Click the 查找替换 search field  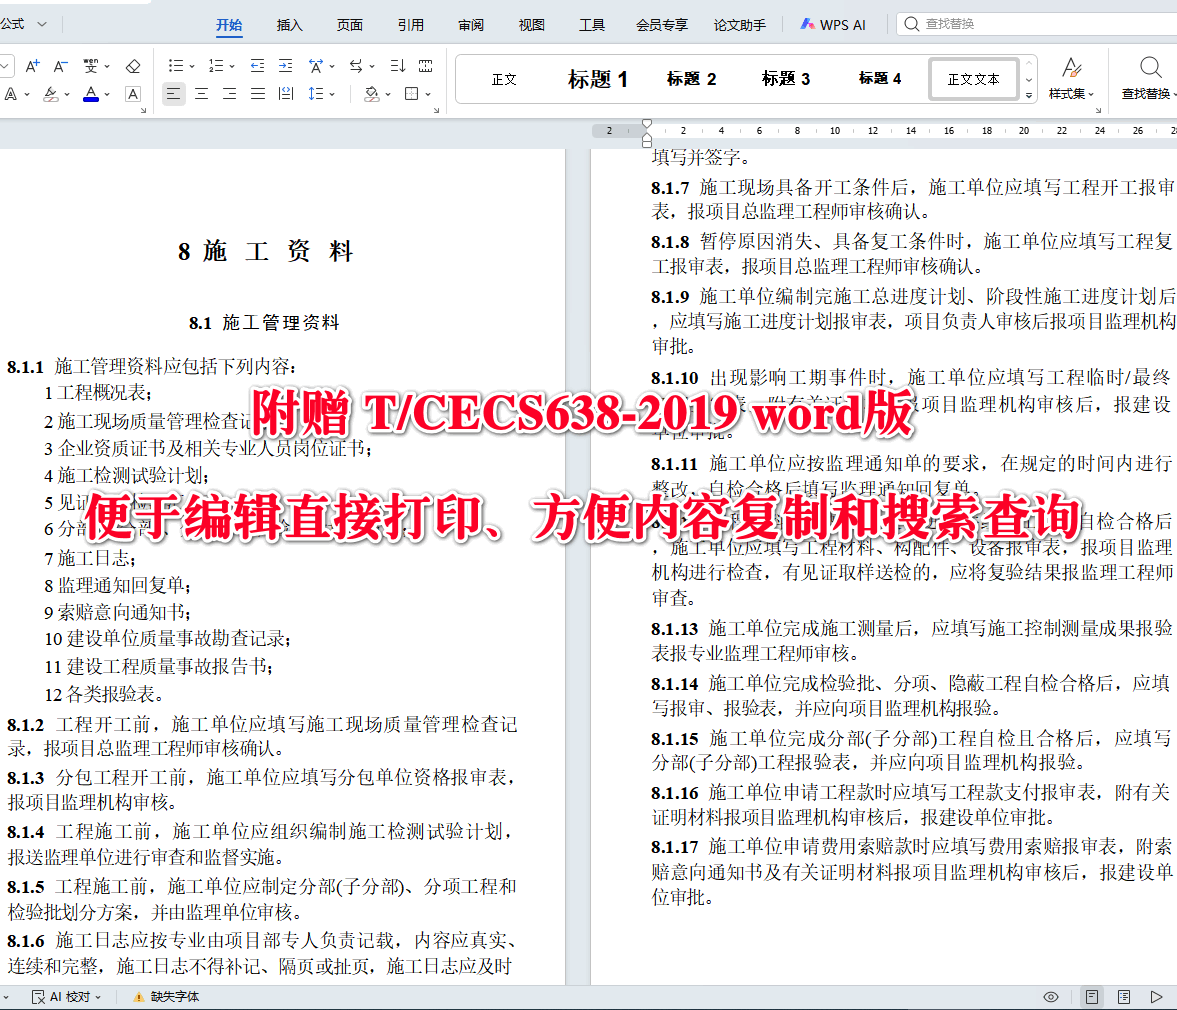1037,24
